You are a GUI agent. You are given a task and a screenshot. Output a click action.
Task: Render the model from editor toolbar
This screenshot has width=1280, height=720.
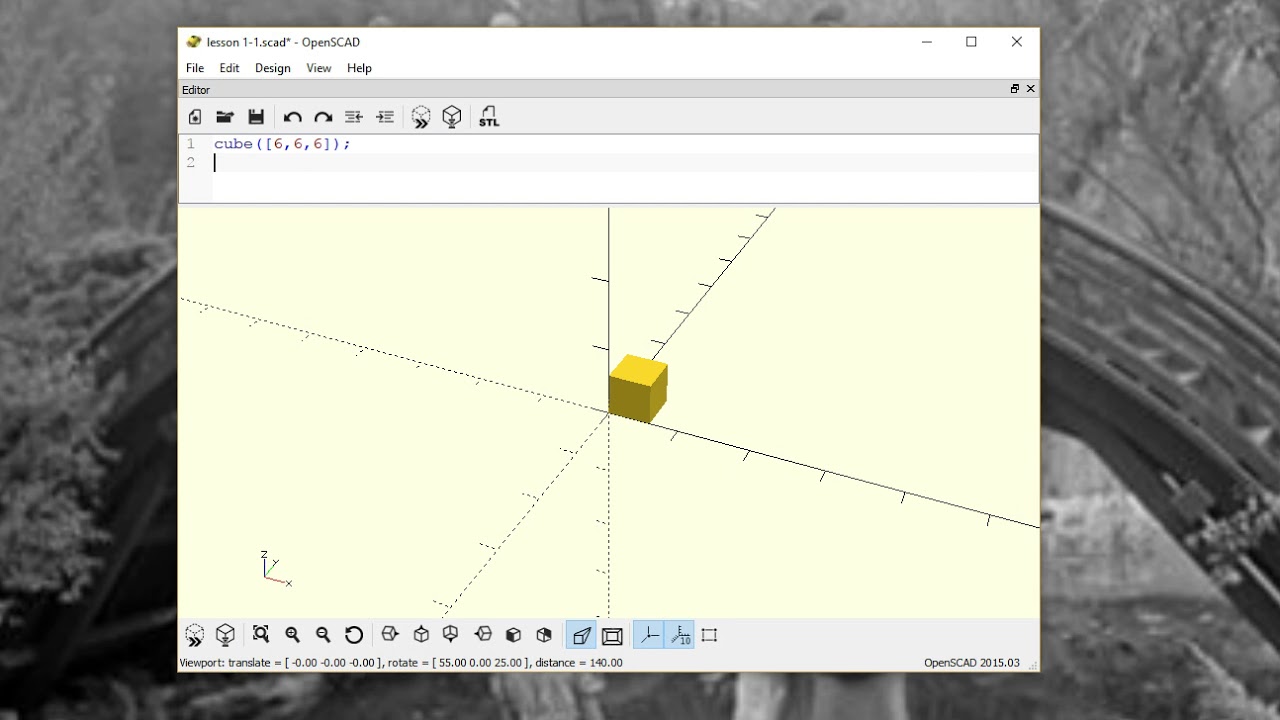(x=452, y=117)
